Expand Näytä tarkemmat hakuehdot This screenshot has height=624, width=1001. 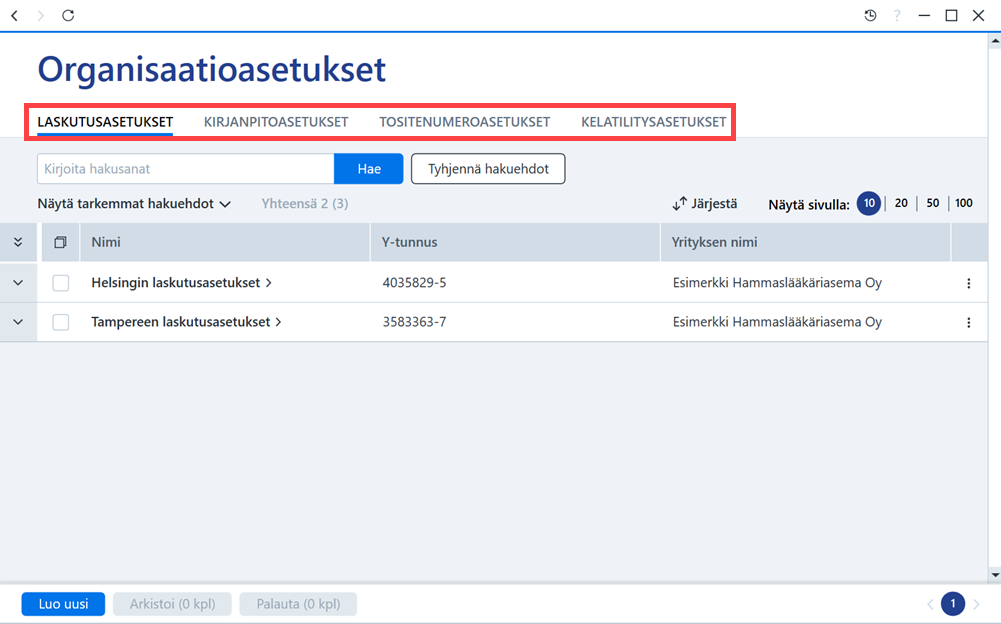pos(134,204)
